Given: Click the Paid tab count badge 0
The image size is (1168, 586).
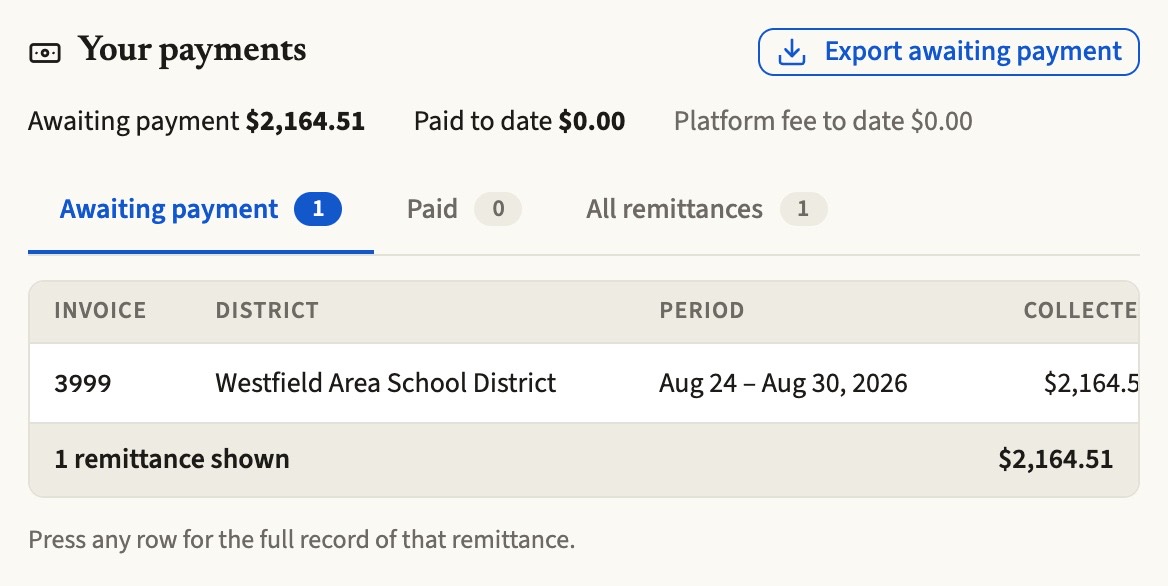Looking at the screenshot, I should [x=498, y=209].
